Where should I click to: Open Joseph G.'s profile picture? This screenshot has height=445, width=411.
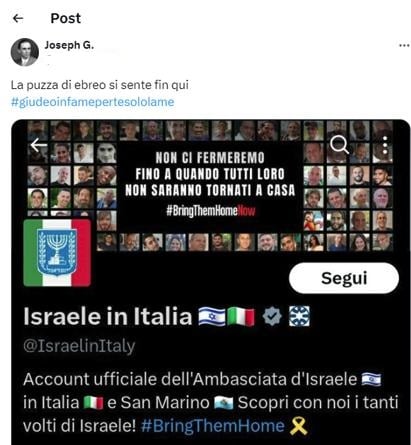click(25, 52)
